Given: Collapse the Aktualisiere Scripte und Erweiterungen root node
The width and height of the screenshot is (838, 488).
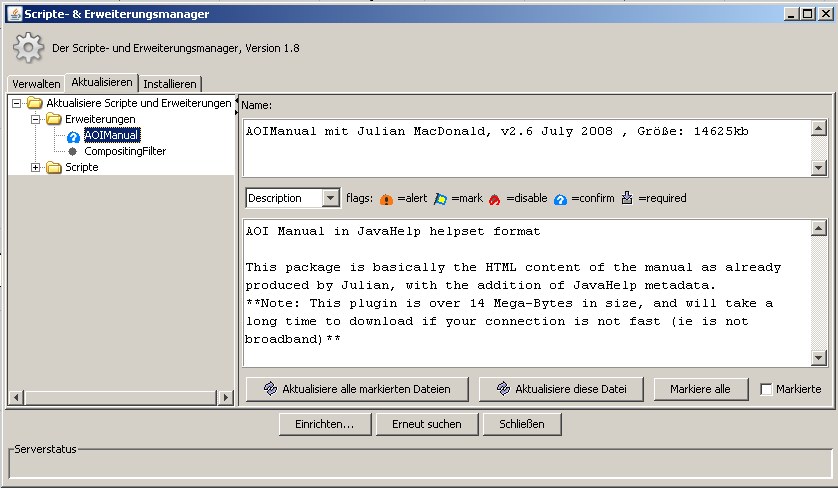Looking at the screenshot, I should (17, 103).
